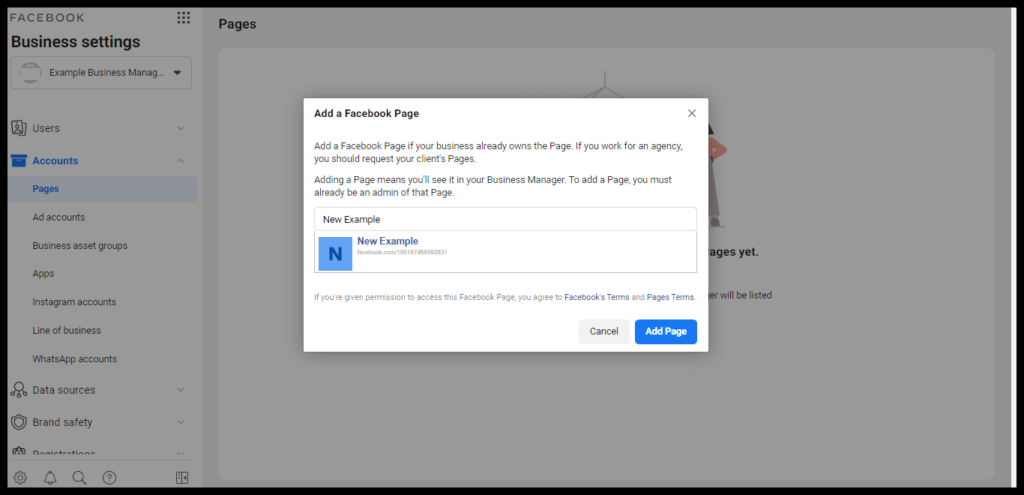This screenshot has width=1024, height=495.
Task: Click the search magnifier icon
Action: tap(80, 478)
